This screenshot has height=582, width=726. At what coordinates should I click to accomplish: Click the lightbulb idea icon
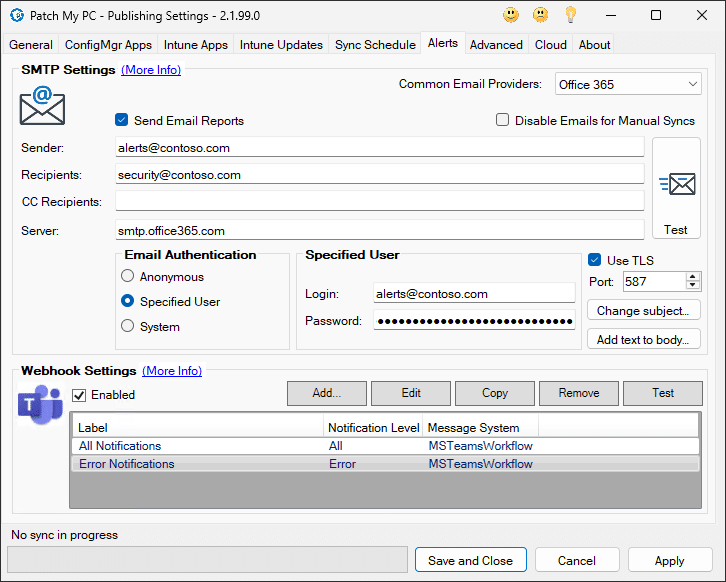click(571, 15)
